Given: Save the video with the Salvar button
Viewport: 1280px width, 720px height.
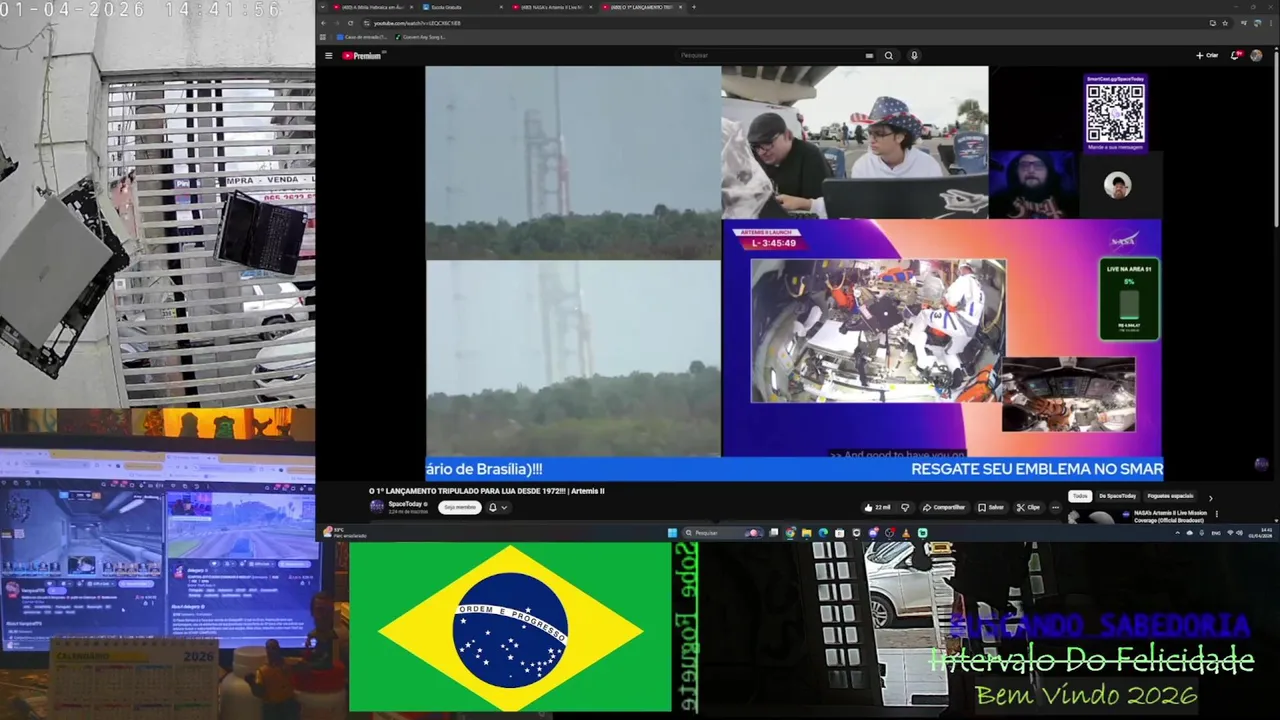Looking at the screenshot, I should coord(991,507).
